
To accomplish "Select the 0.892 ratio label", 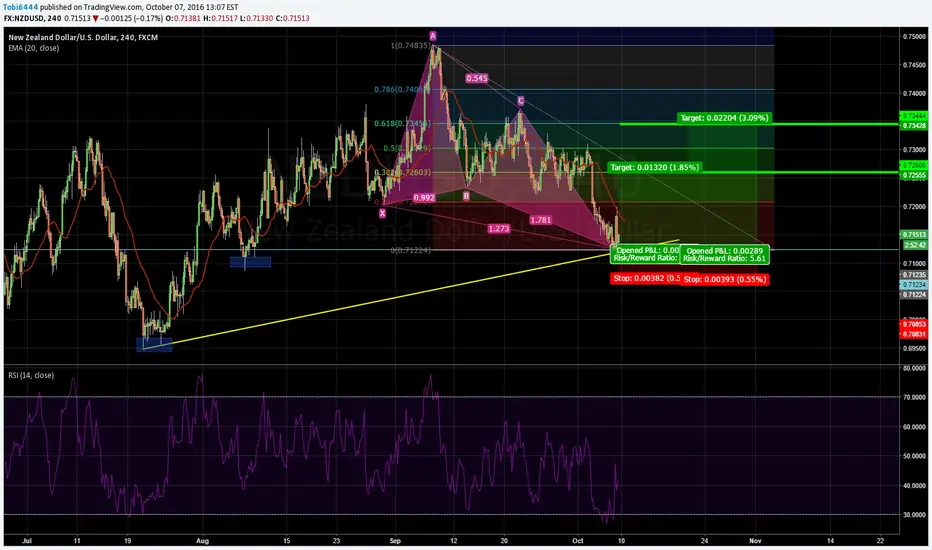I will [x=424, y=197].
